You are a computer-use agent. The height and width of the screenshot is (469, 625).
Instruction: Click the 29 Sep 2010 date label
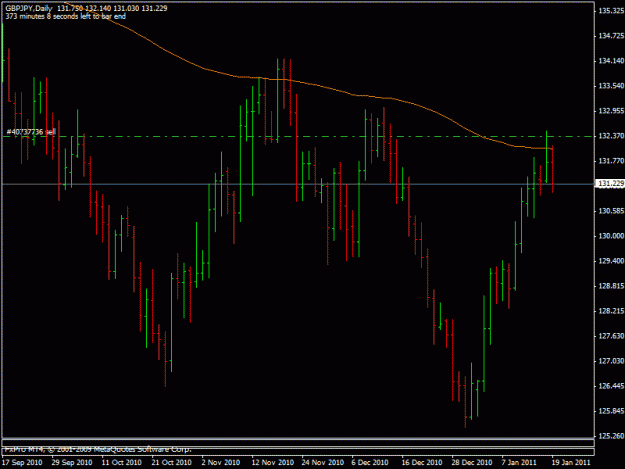coord(72,462)
